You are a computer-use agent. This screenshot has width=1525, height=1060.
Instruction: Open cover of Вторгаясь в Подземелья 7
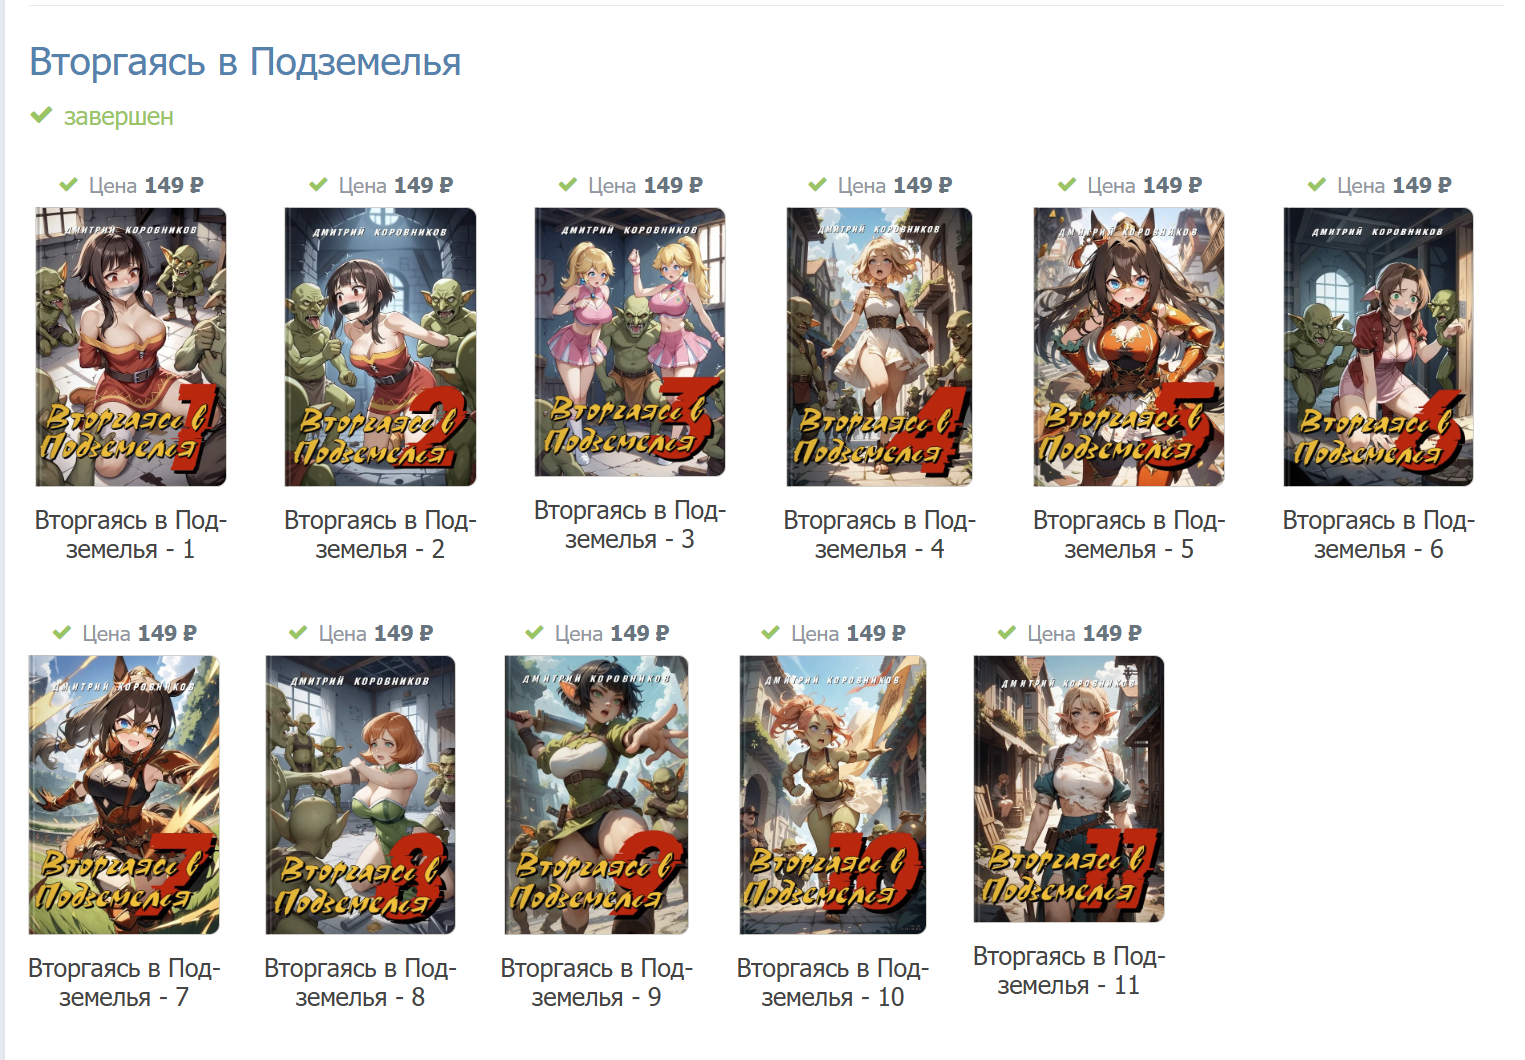pyautogui.click(x=124, y=795)
